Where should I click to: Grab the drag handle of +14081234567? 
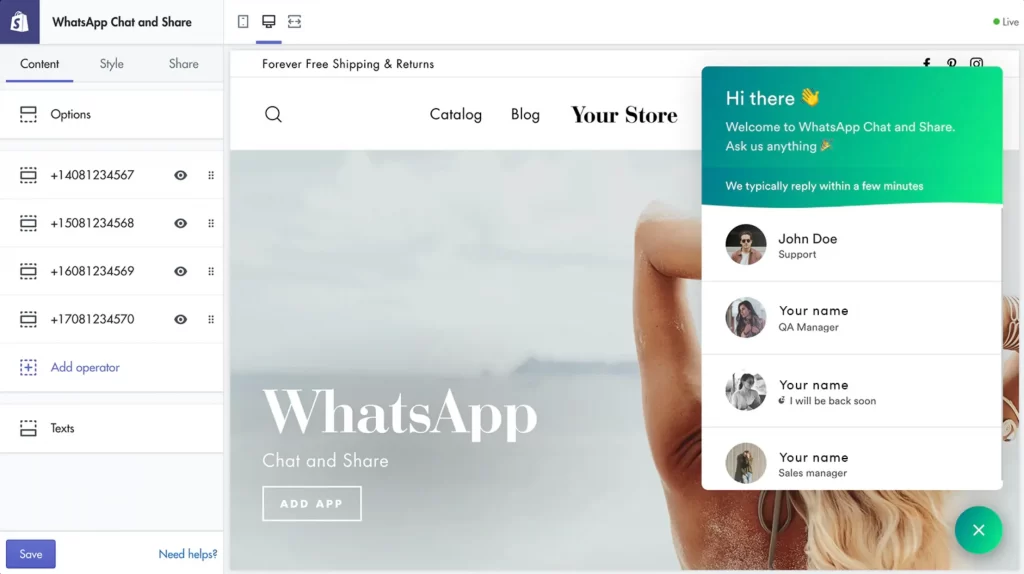click(211, 175)
